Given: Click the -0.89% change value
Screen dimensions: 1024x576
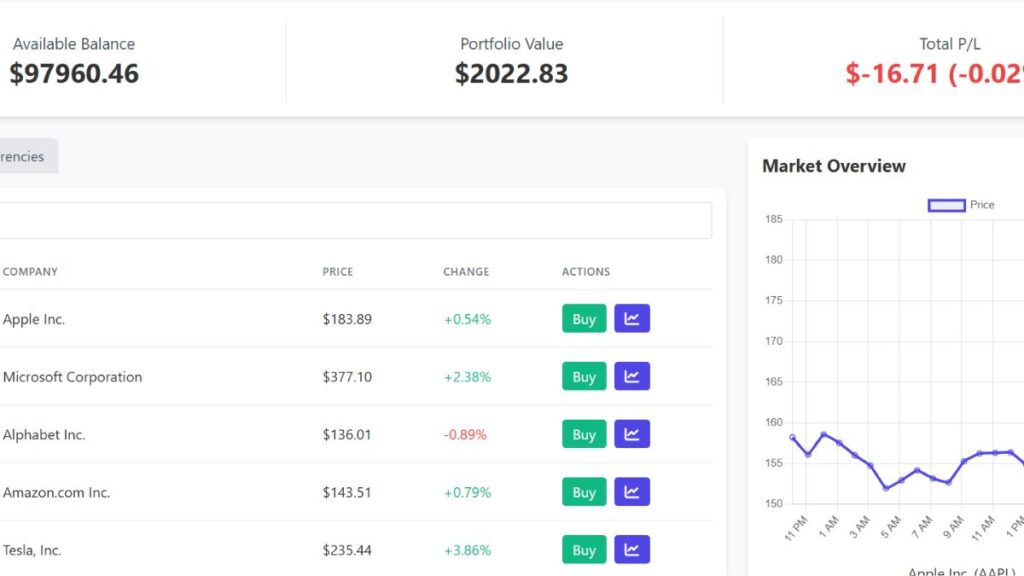Looking at the screenshot, I should click(x=465, y=434).
